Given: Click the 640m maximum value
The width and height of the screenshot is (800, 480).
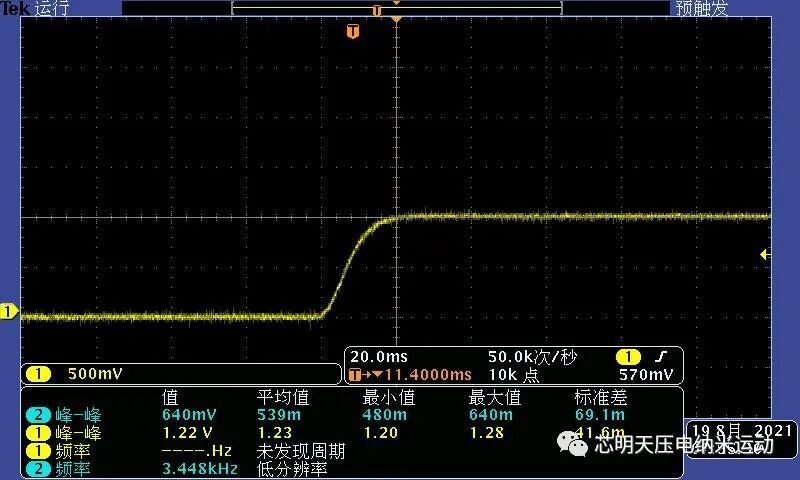Looking at the screenshot, I should pyautogui.click(x=491, y=415).
